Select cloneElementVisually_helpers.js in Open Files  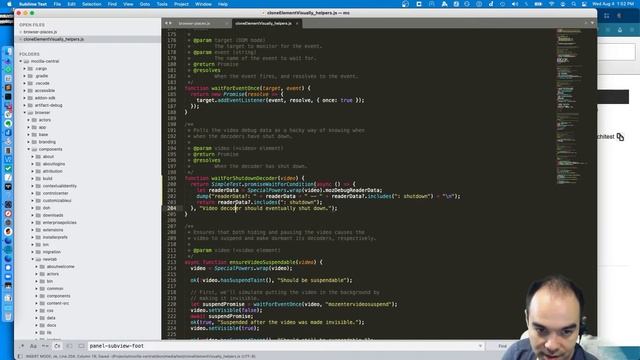click(53, 39)
